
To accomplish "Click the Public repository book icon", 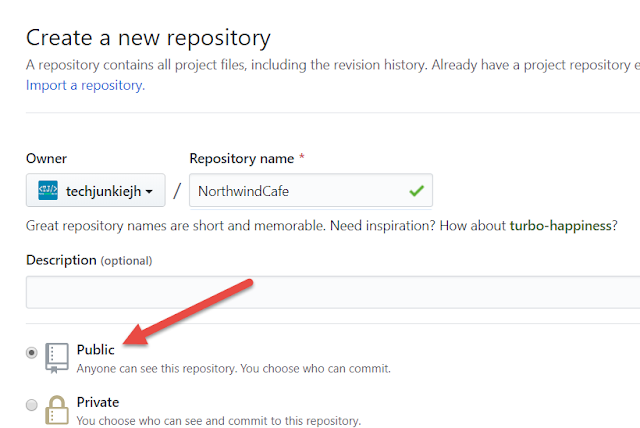I will coord(57,357).
